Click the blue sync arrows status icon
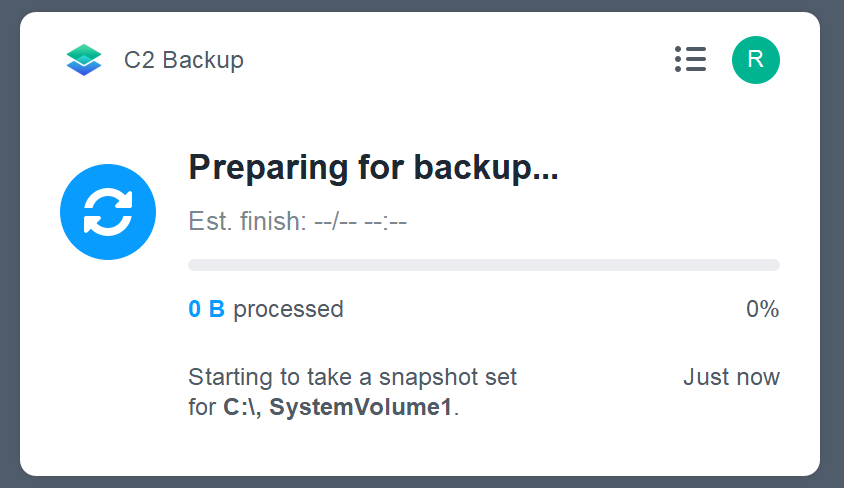844x488 pixels. point(108,212)
